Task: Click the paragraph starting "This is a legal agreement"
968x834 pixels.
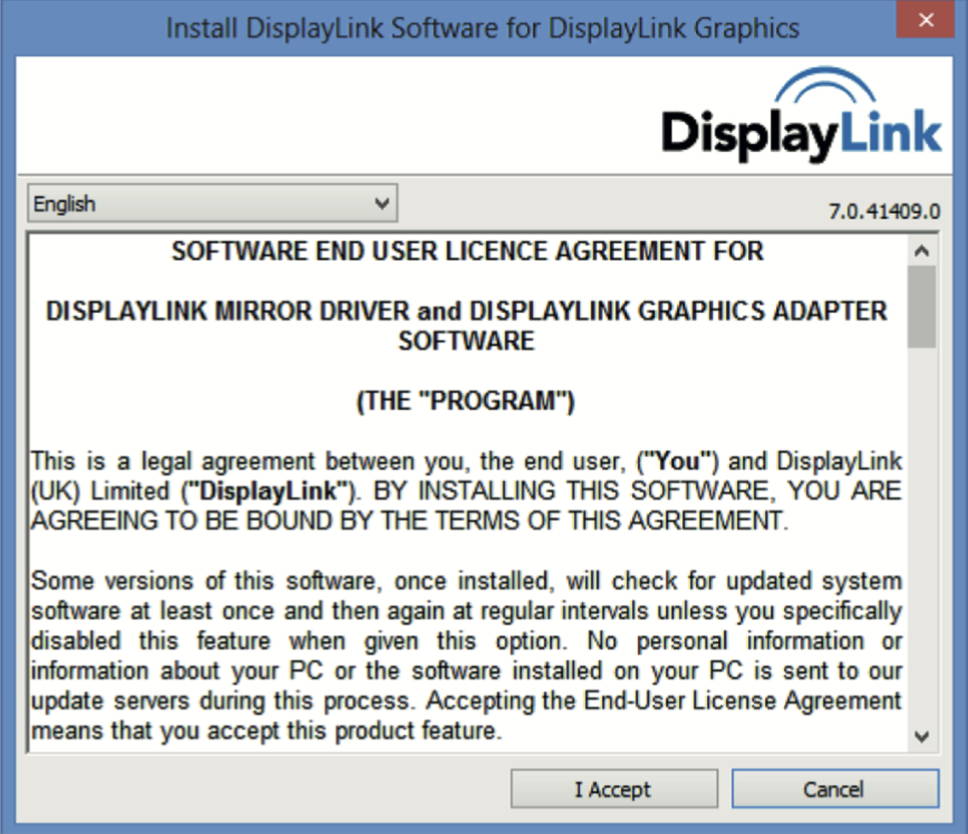Action: (466, 491)
